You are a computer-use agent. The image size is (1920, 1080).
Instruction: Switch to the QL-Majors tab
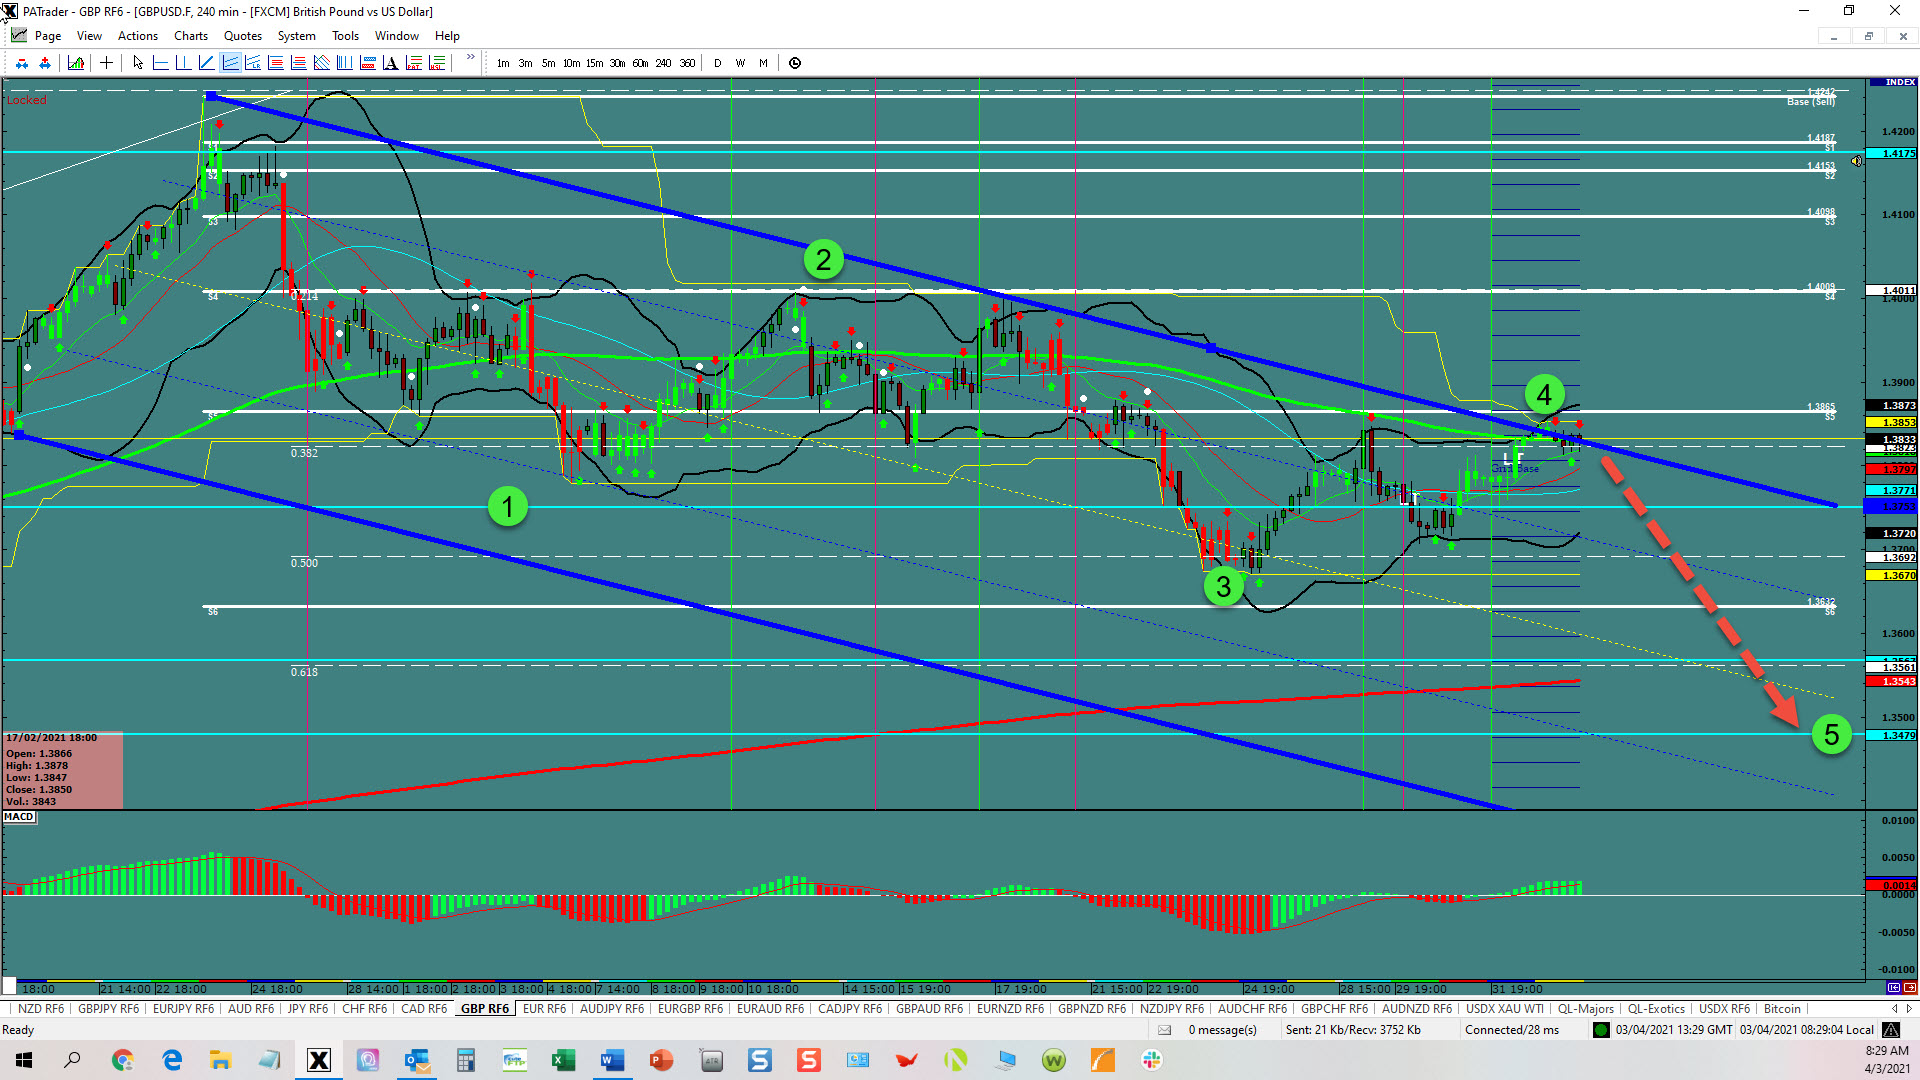click(1586, 1009)
